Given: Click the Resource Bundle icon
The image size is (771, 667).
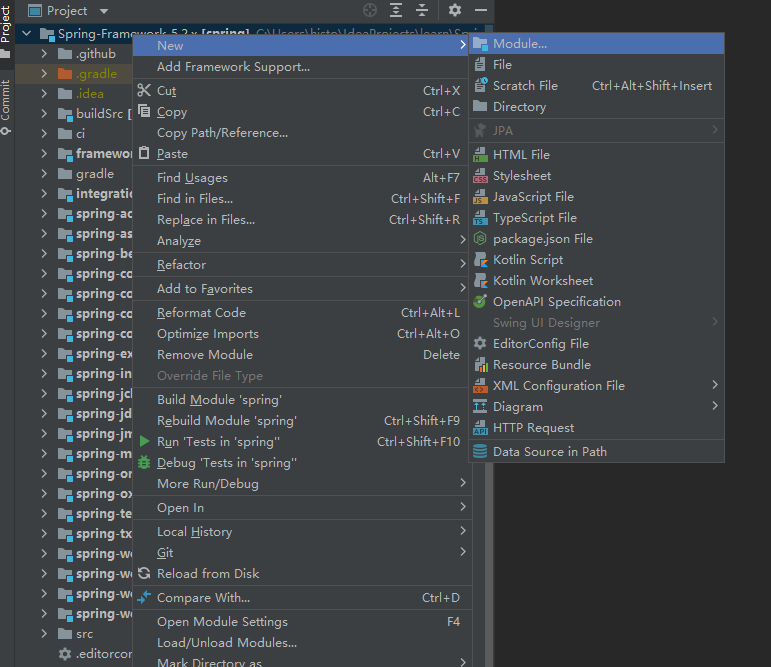Looking at the screenshot, I should (x=480, y=364).
